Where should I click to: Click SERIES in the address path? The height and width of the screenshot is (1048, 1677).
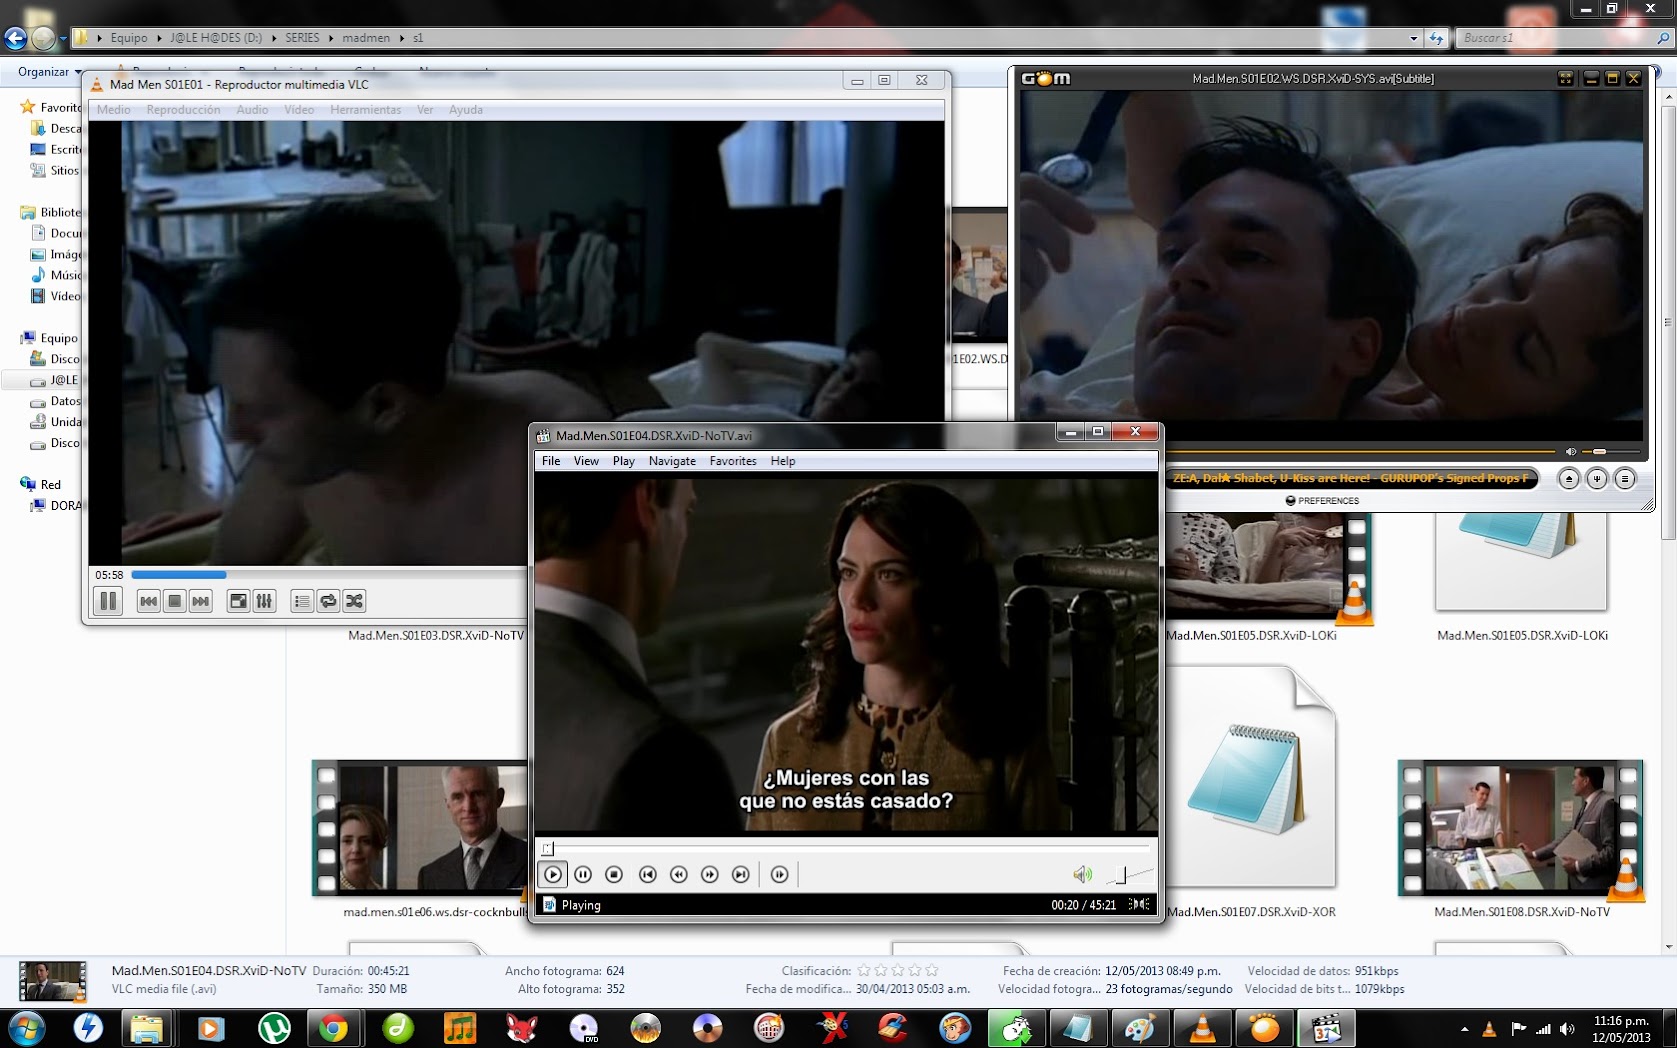(302, 38)
